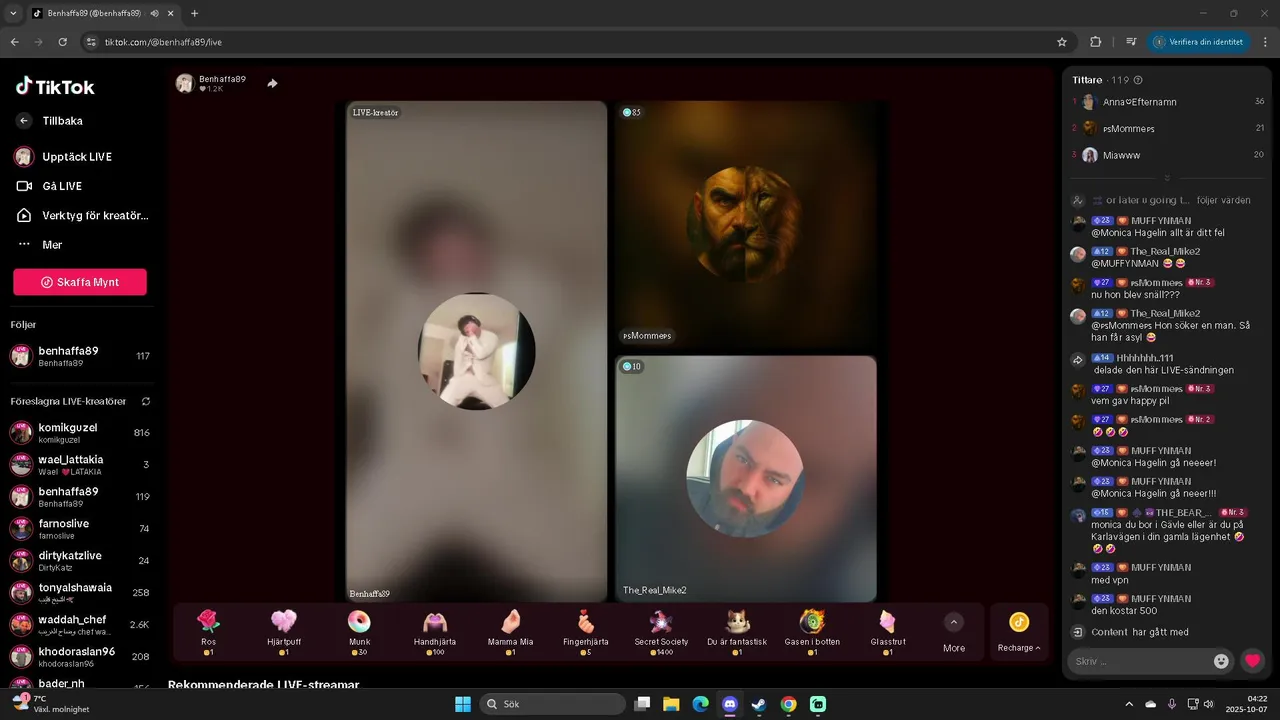Expand More gifts chevron
The image size is (1280, 720).
(x=954, y=622)
